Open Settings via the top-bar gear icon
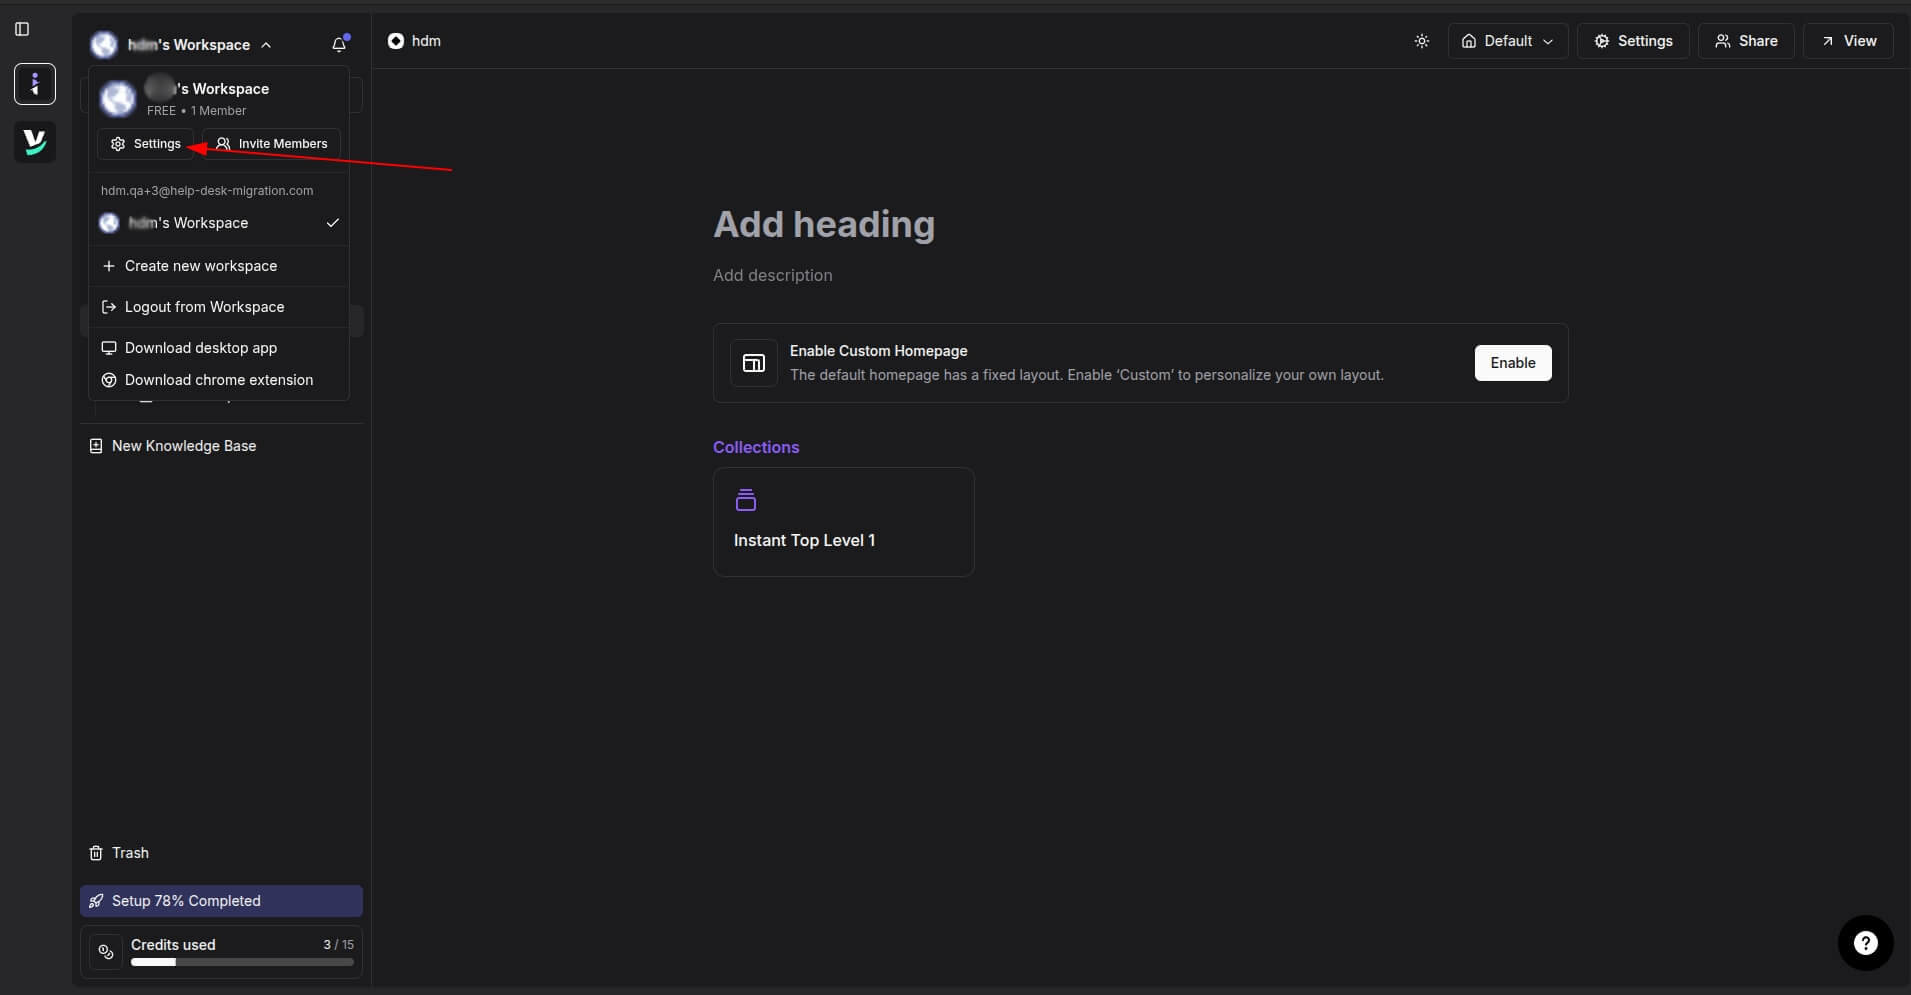Screen dimensions: 1911x995 [1634, 41]
